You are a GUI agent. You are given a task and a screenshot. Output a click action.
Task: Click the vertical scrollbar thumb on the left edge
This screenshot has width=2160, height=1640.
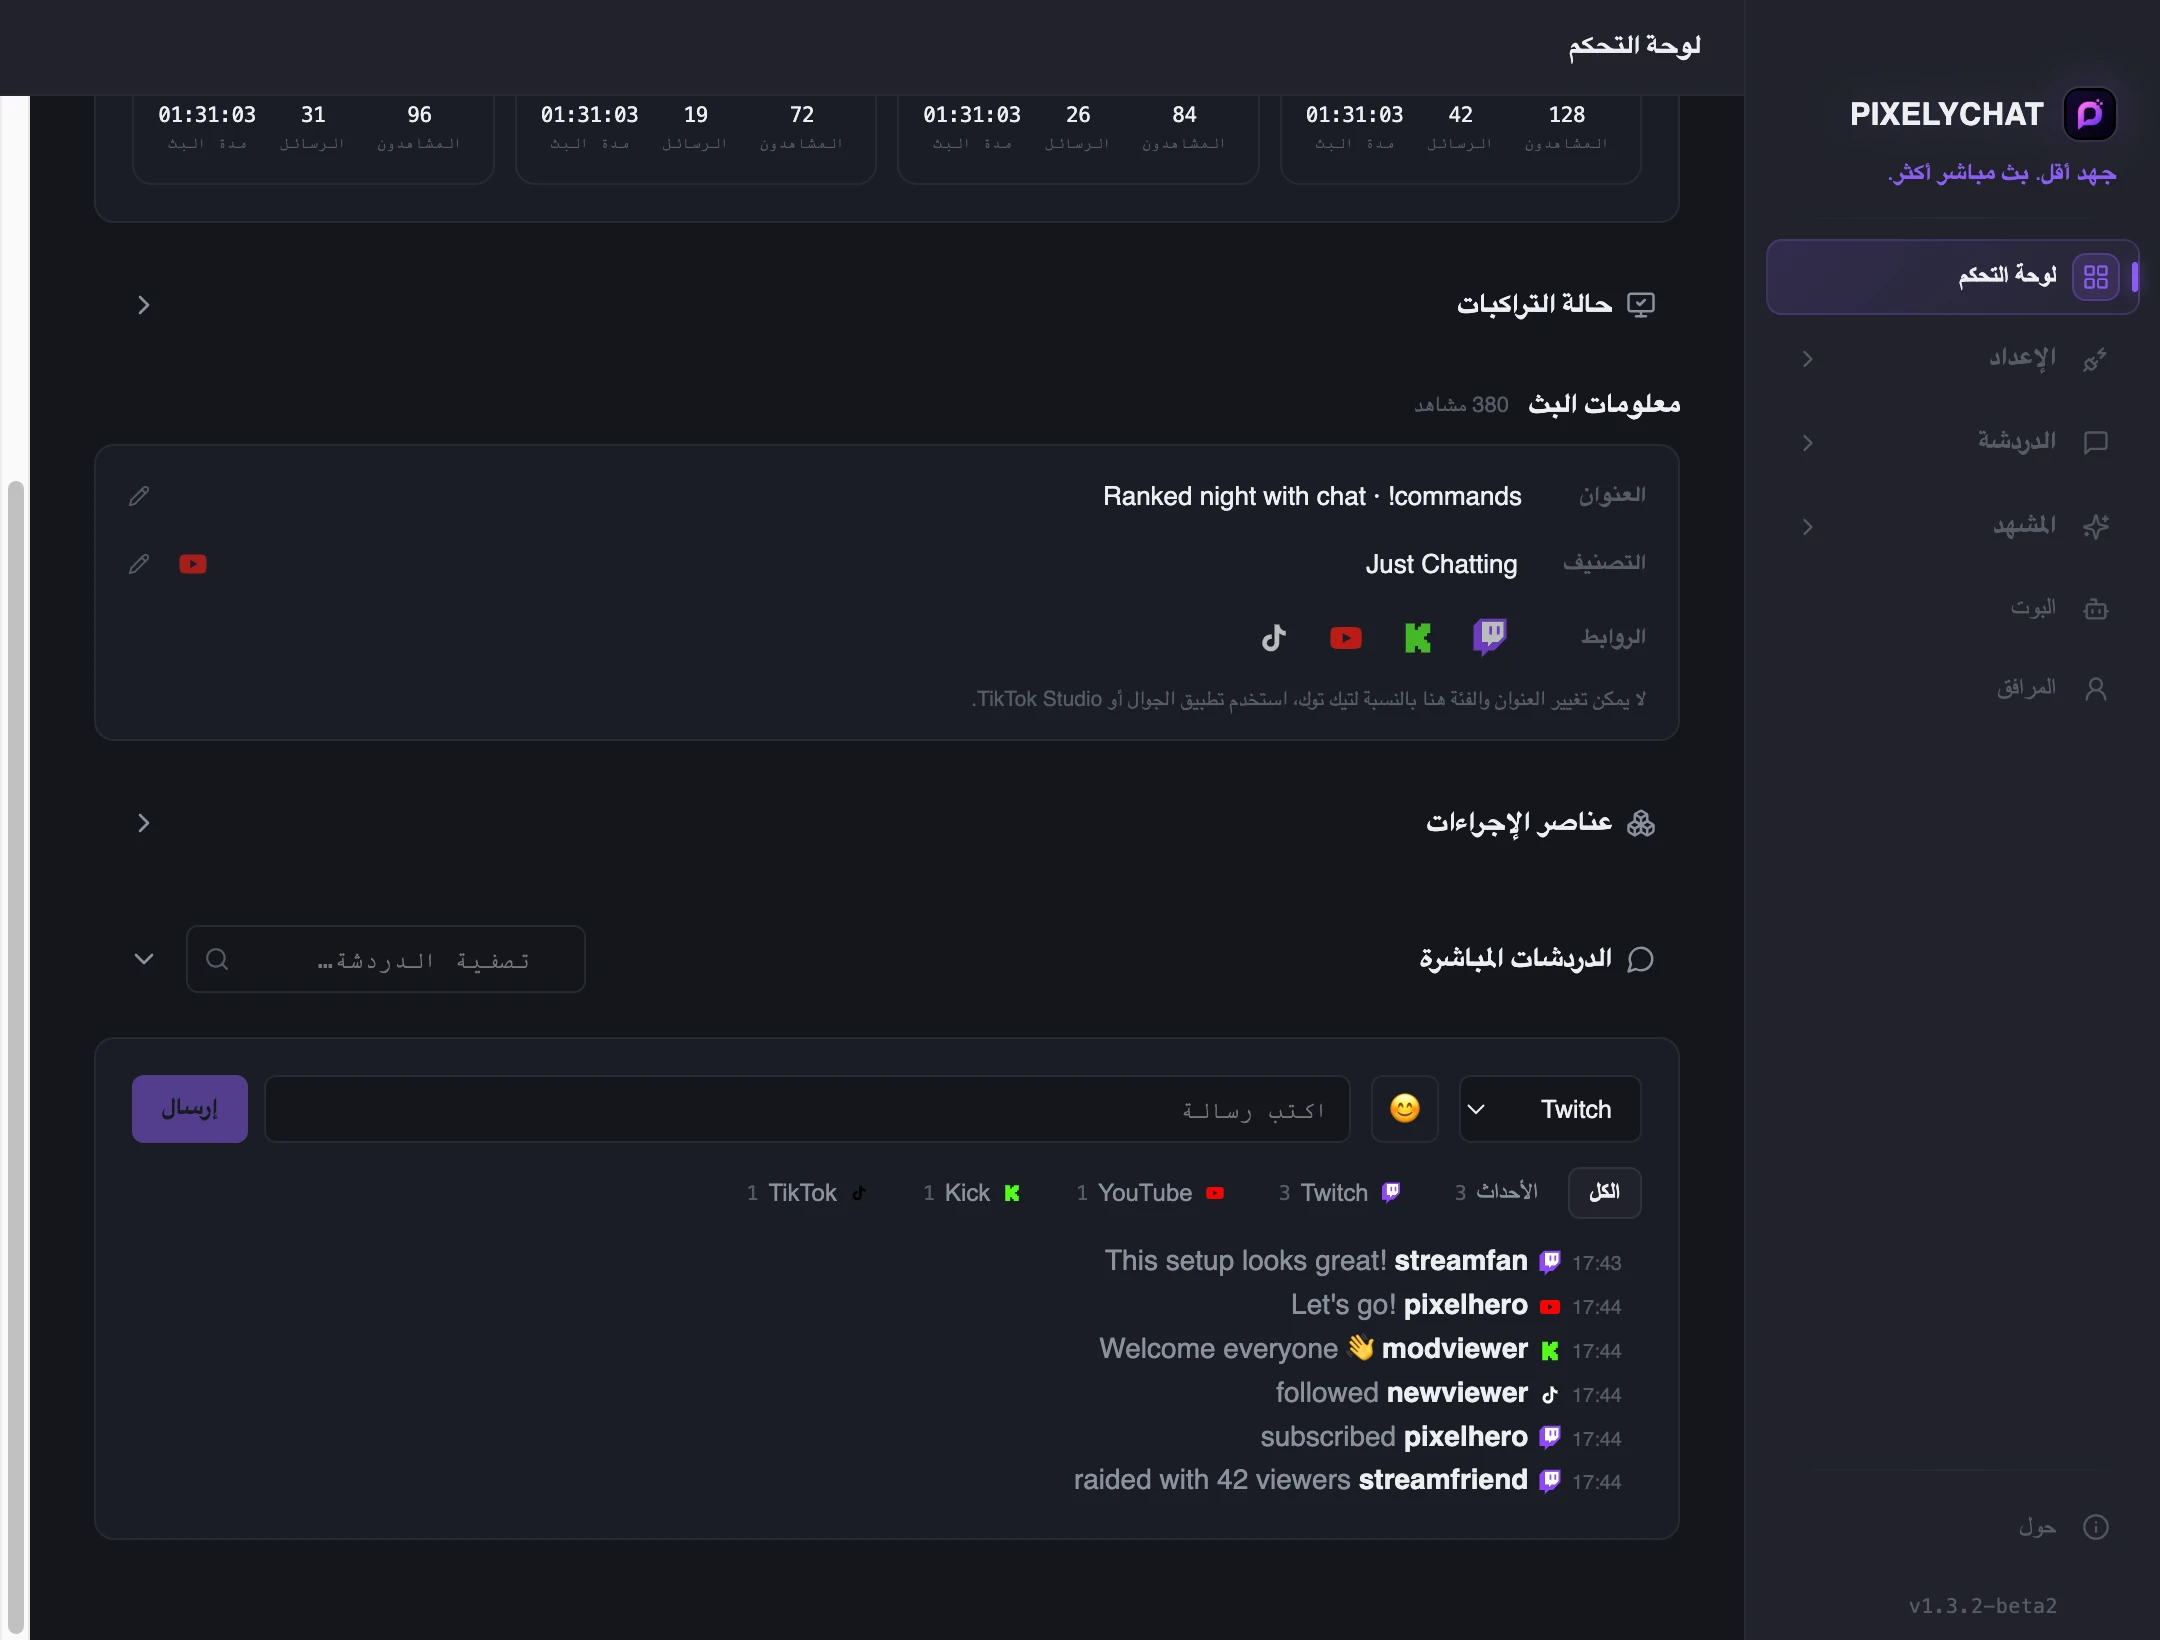15,1055
